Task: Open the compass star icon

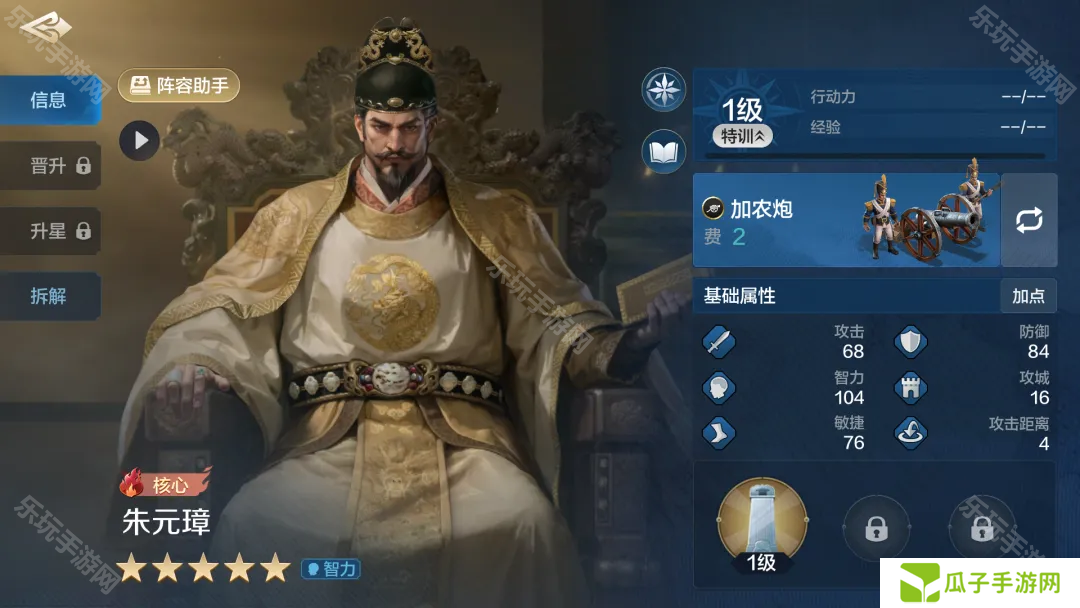Action: tap(663, 90)
